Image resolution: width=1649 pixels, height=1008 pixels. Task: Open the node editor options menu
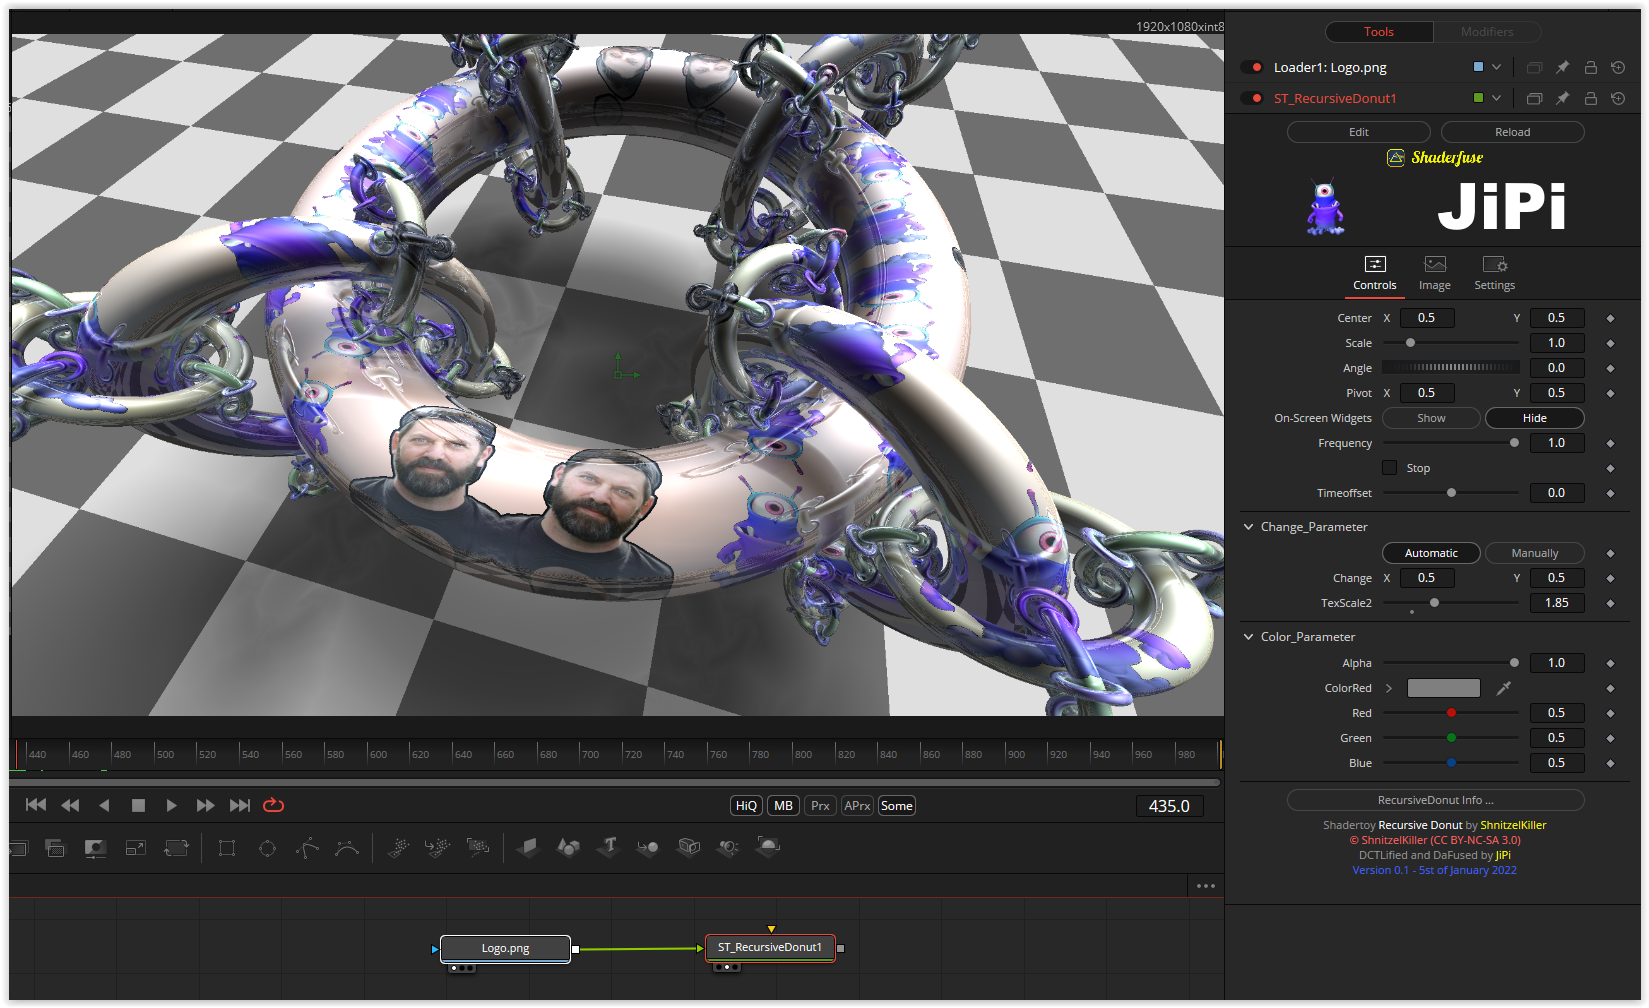pos(1206,886)
